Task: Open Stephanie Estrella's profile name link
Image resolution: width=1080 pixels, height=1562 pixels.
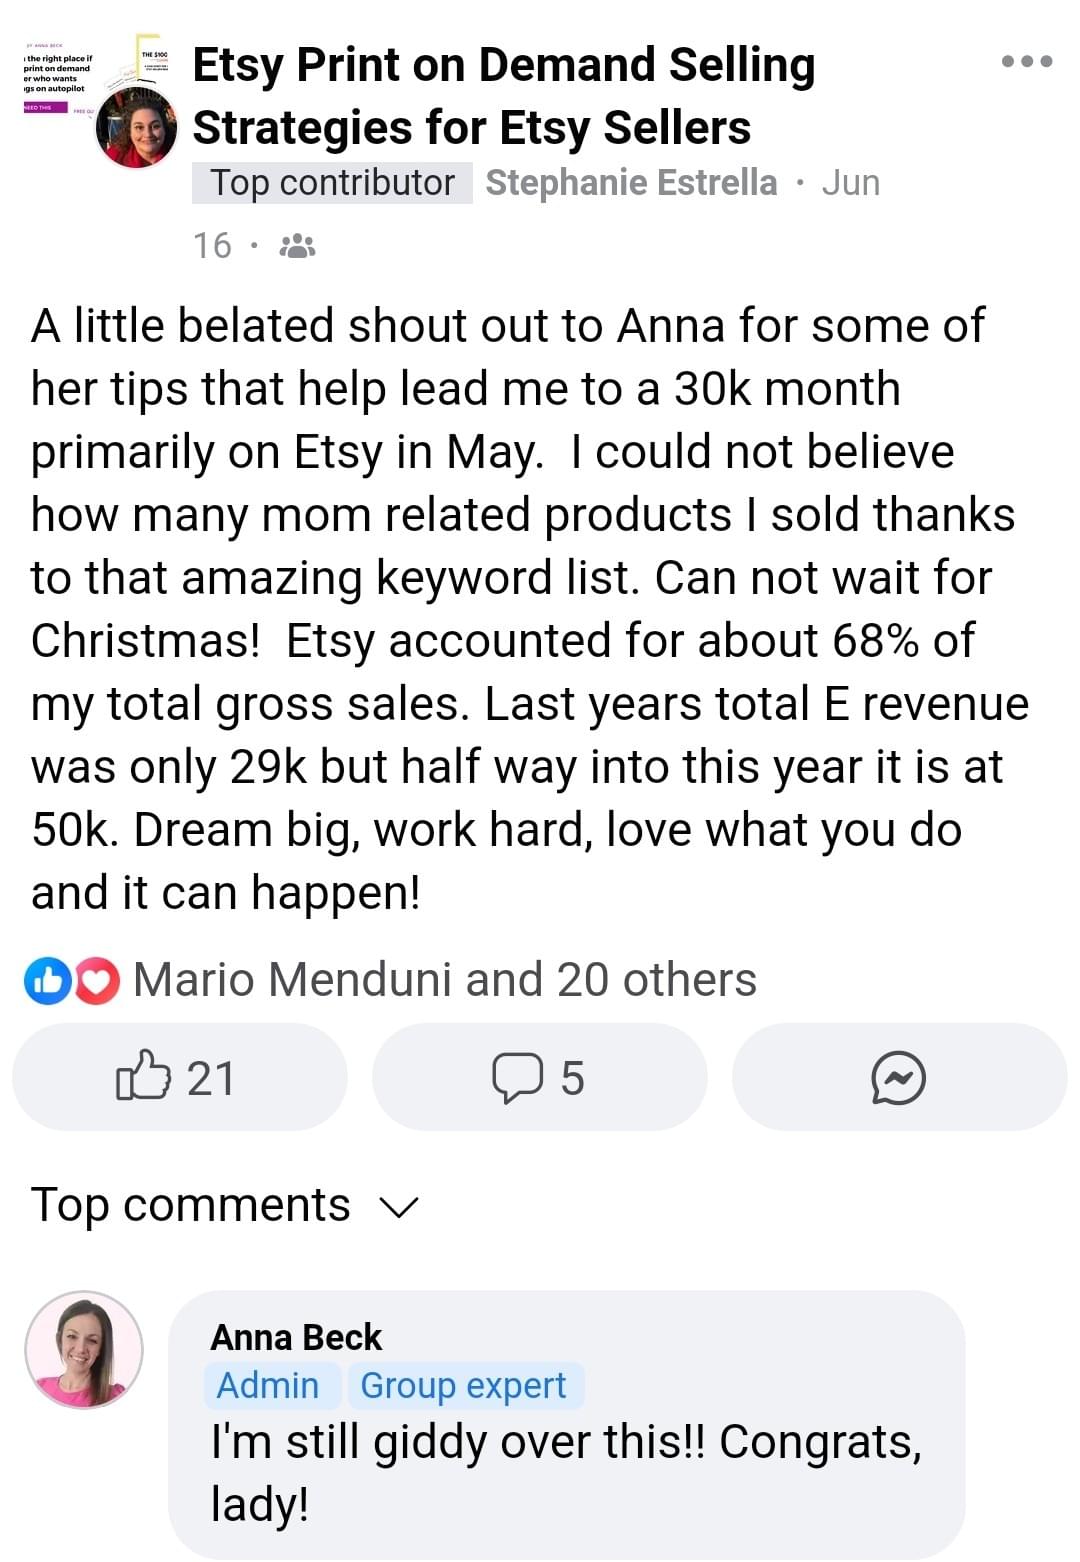Action: 631,183
